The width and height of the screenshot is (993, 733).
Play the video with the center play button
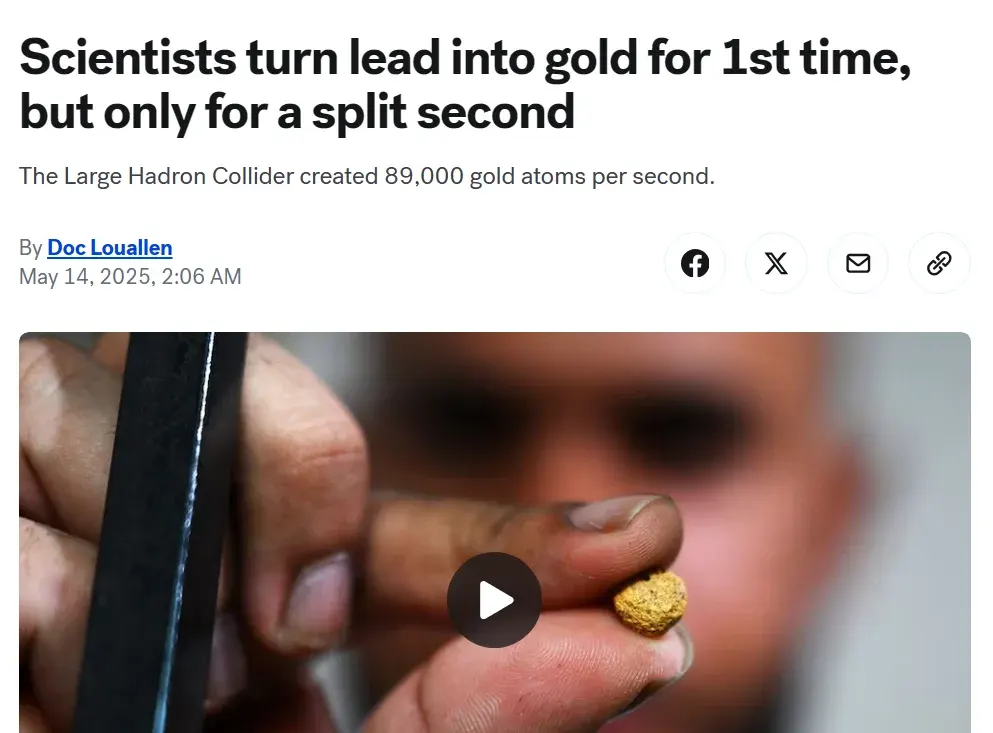pyautogui.click(x=494, y=599)
